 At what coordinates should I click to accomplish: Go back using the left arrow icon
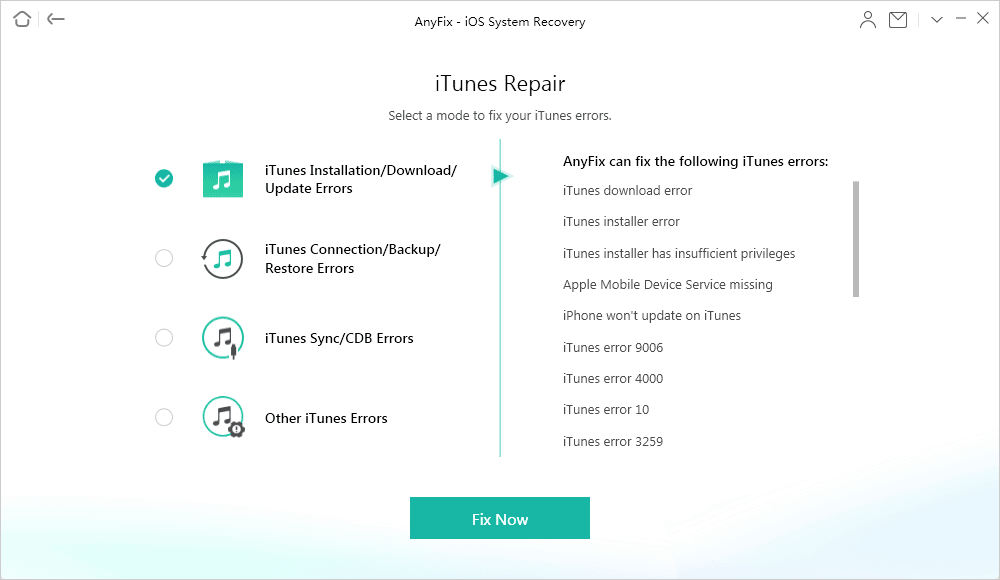(56, 19)
